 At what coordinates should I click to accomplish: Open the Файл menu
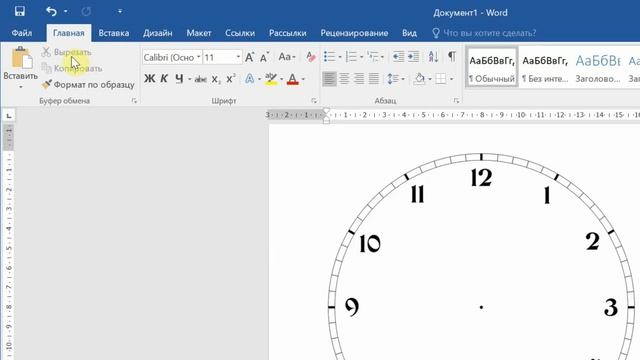coord(22,33)
